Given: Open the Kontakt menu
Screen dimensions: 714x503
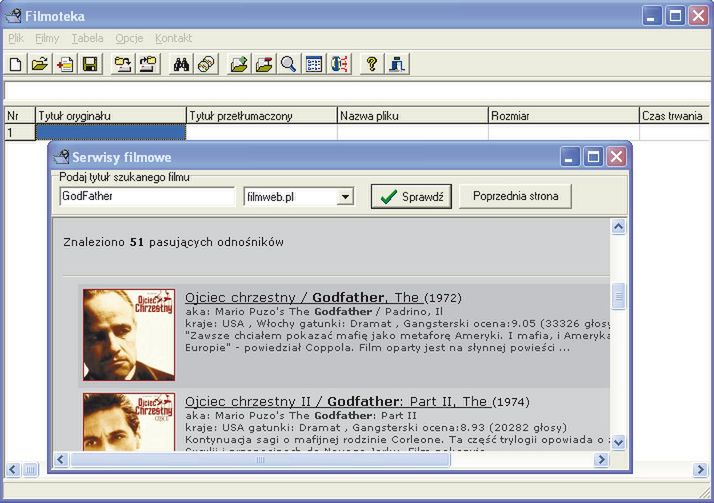Looking at the screenshot, I should click(173, 38).
